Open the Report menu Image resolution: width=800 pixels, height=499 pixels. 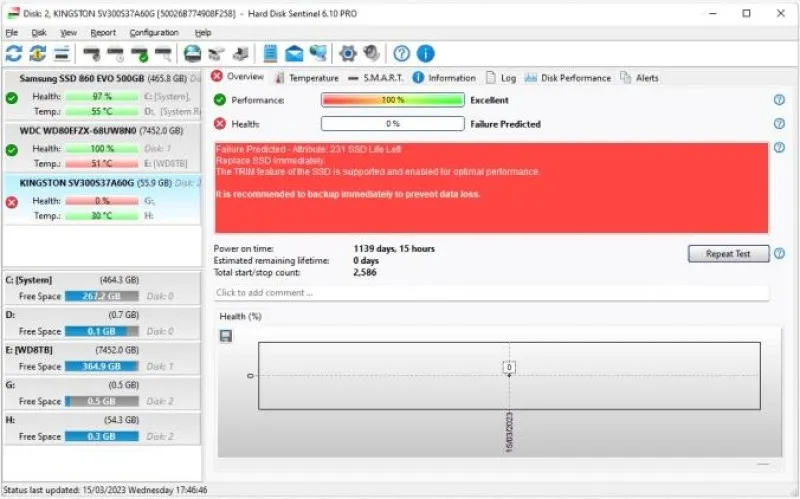(x=102, y=33)
